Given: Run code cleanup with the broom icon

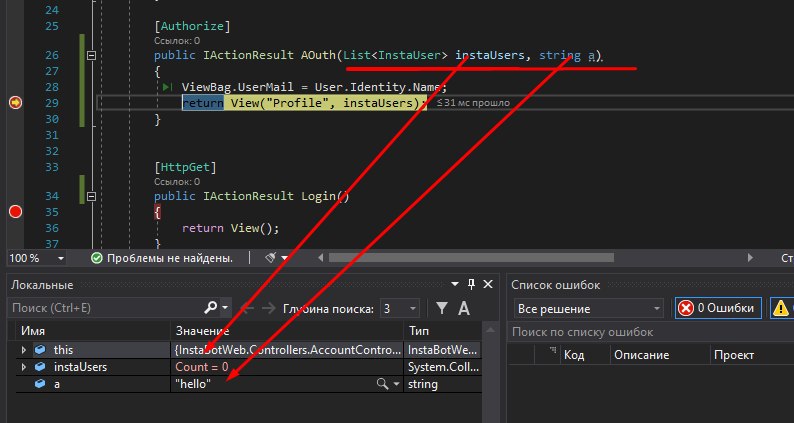Looking at the screenshot, I should point(270,258).
